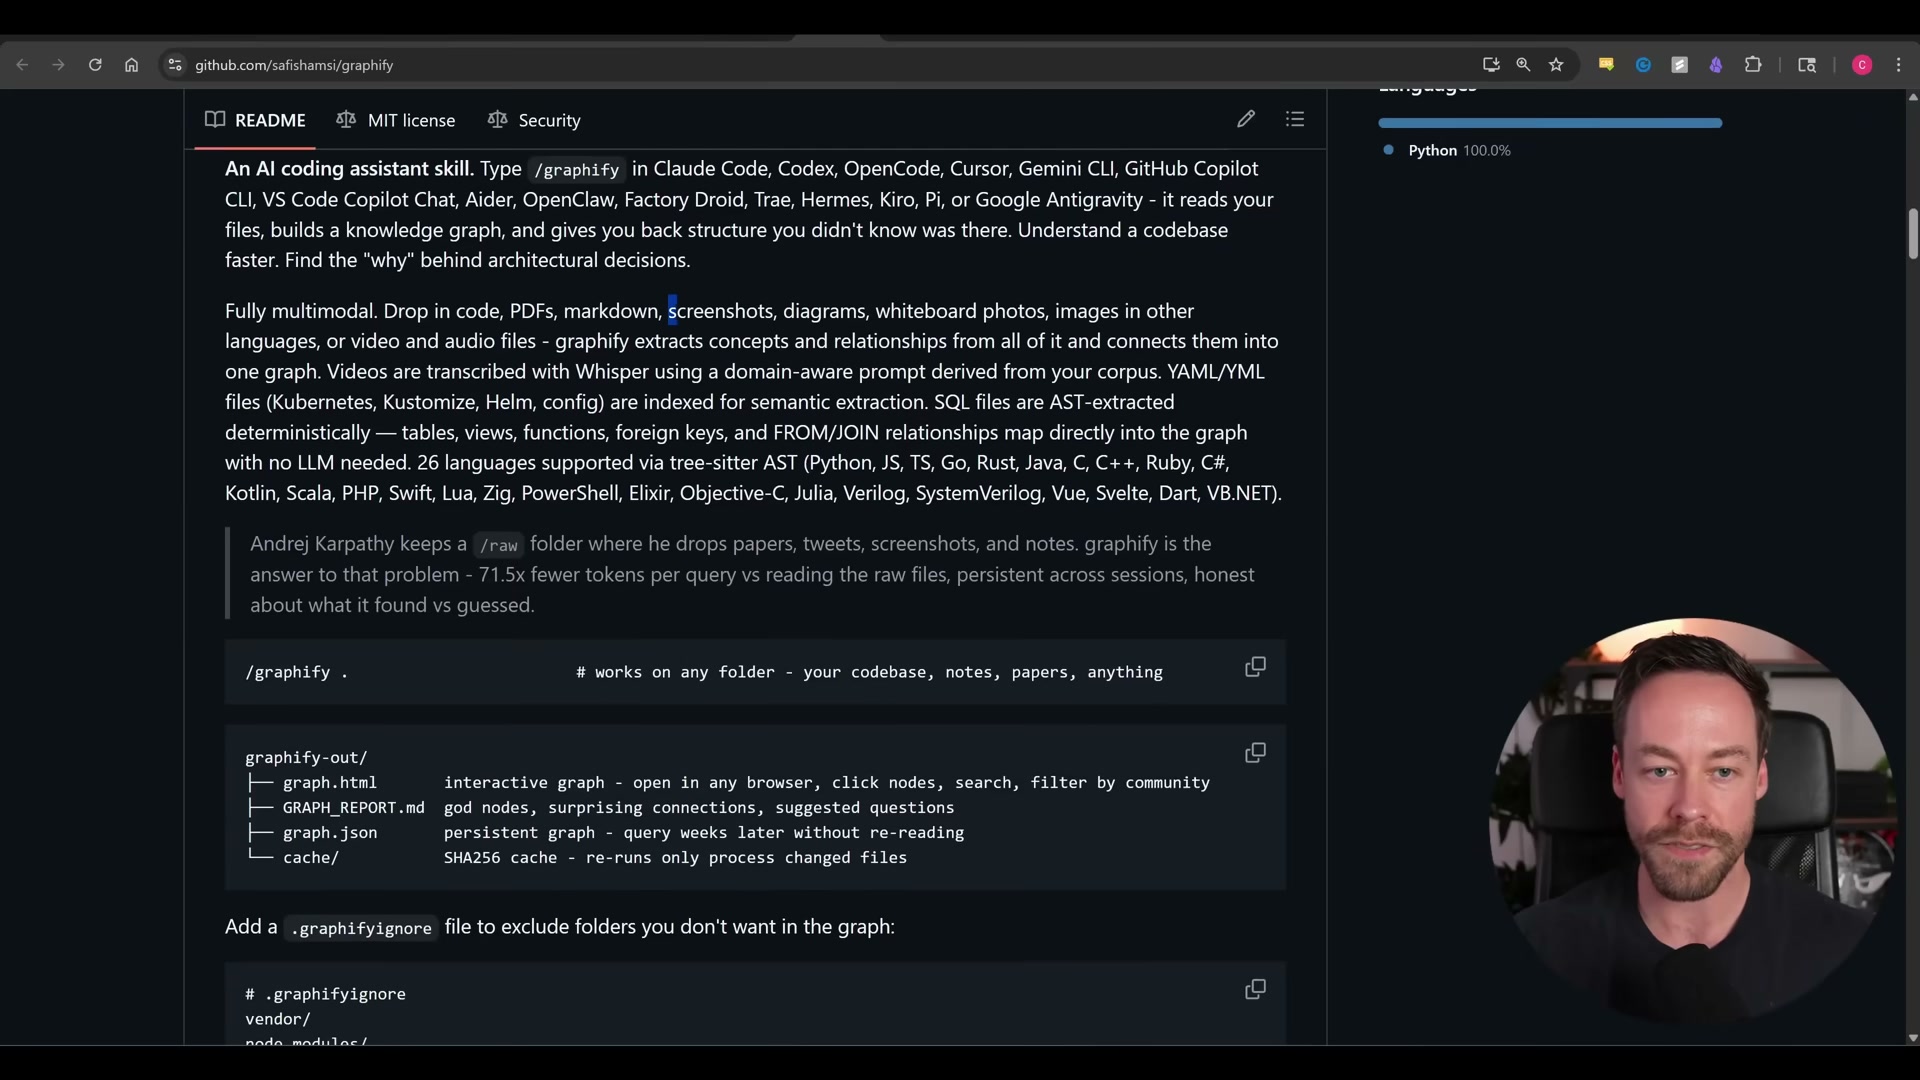Open the README outline list
Viewport: 1920px width, 1080px height.
coord(1295,119)
